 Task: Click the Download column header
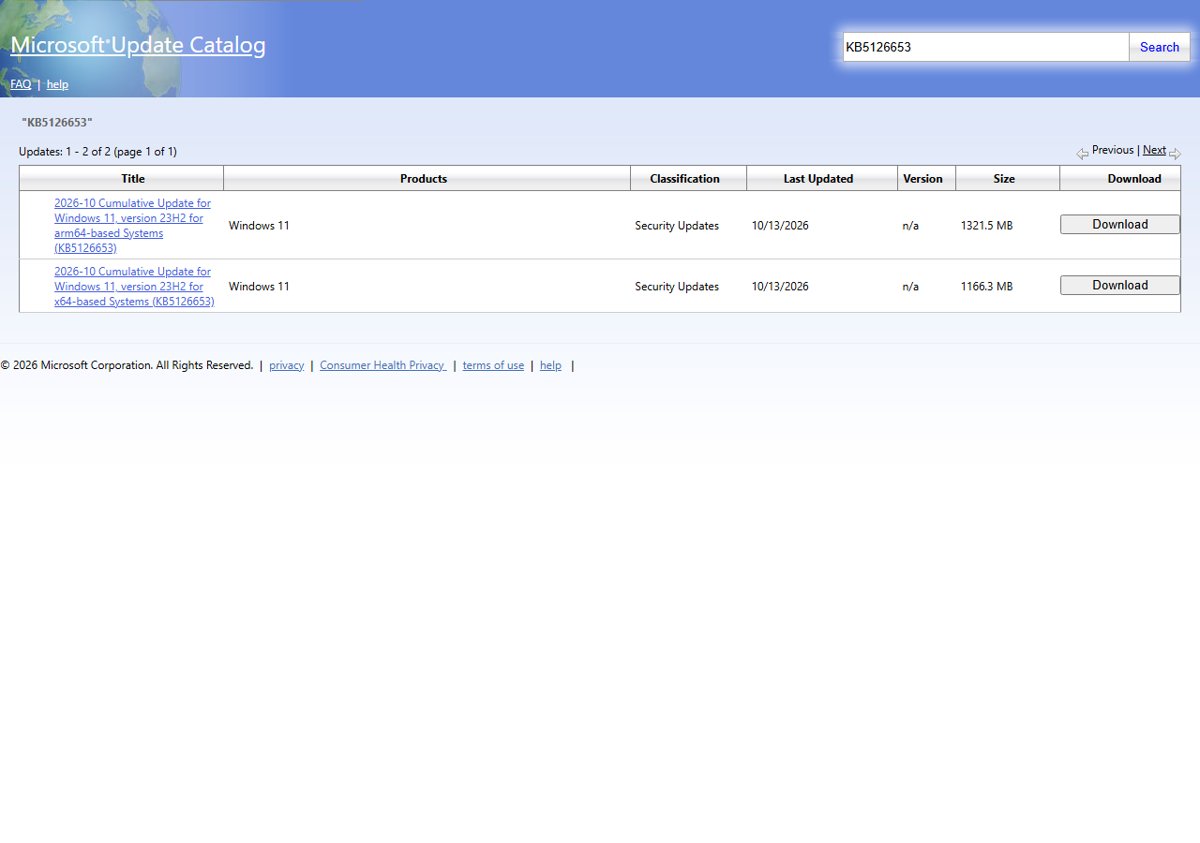coord(1134,179)
